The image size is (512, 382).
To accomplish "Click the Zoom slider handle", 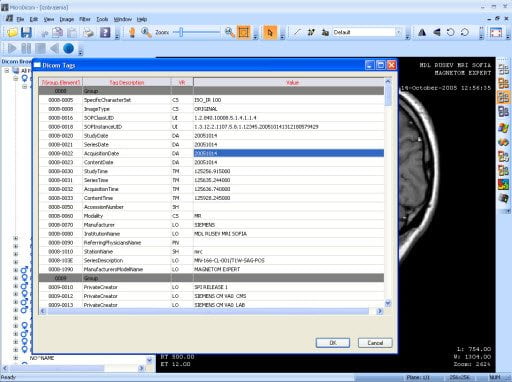I will [x=181, y=32].
